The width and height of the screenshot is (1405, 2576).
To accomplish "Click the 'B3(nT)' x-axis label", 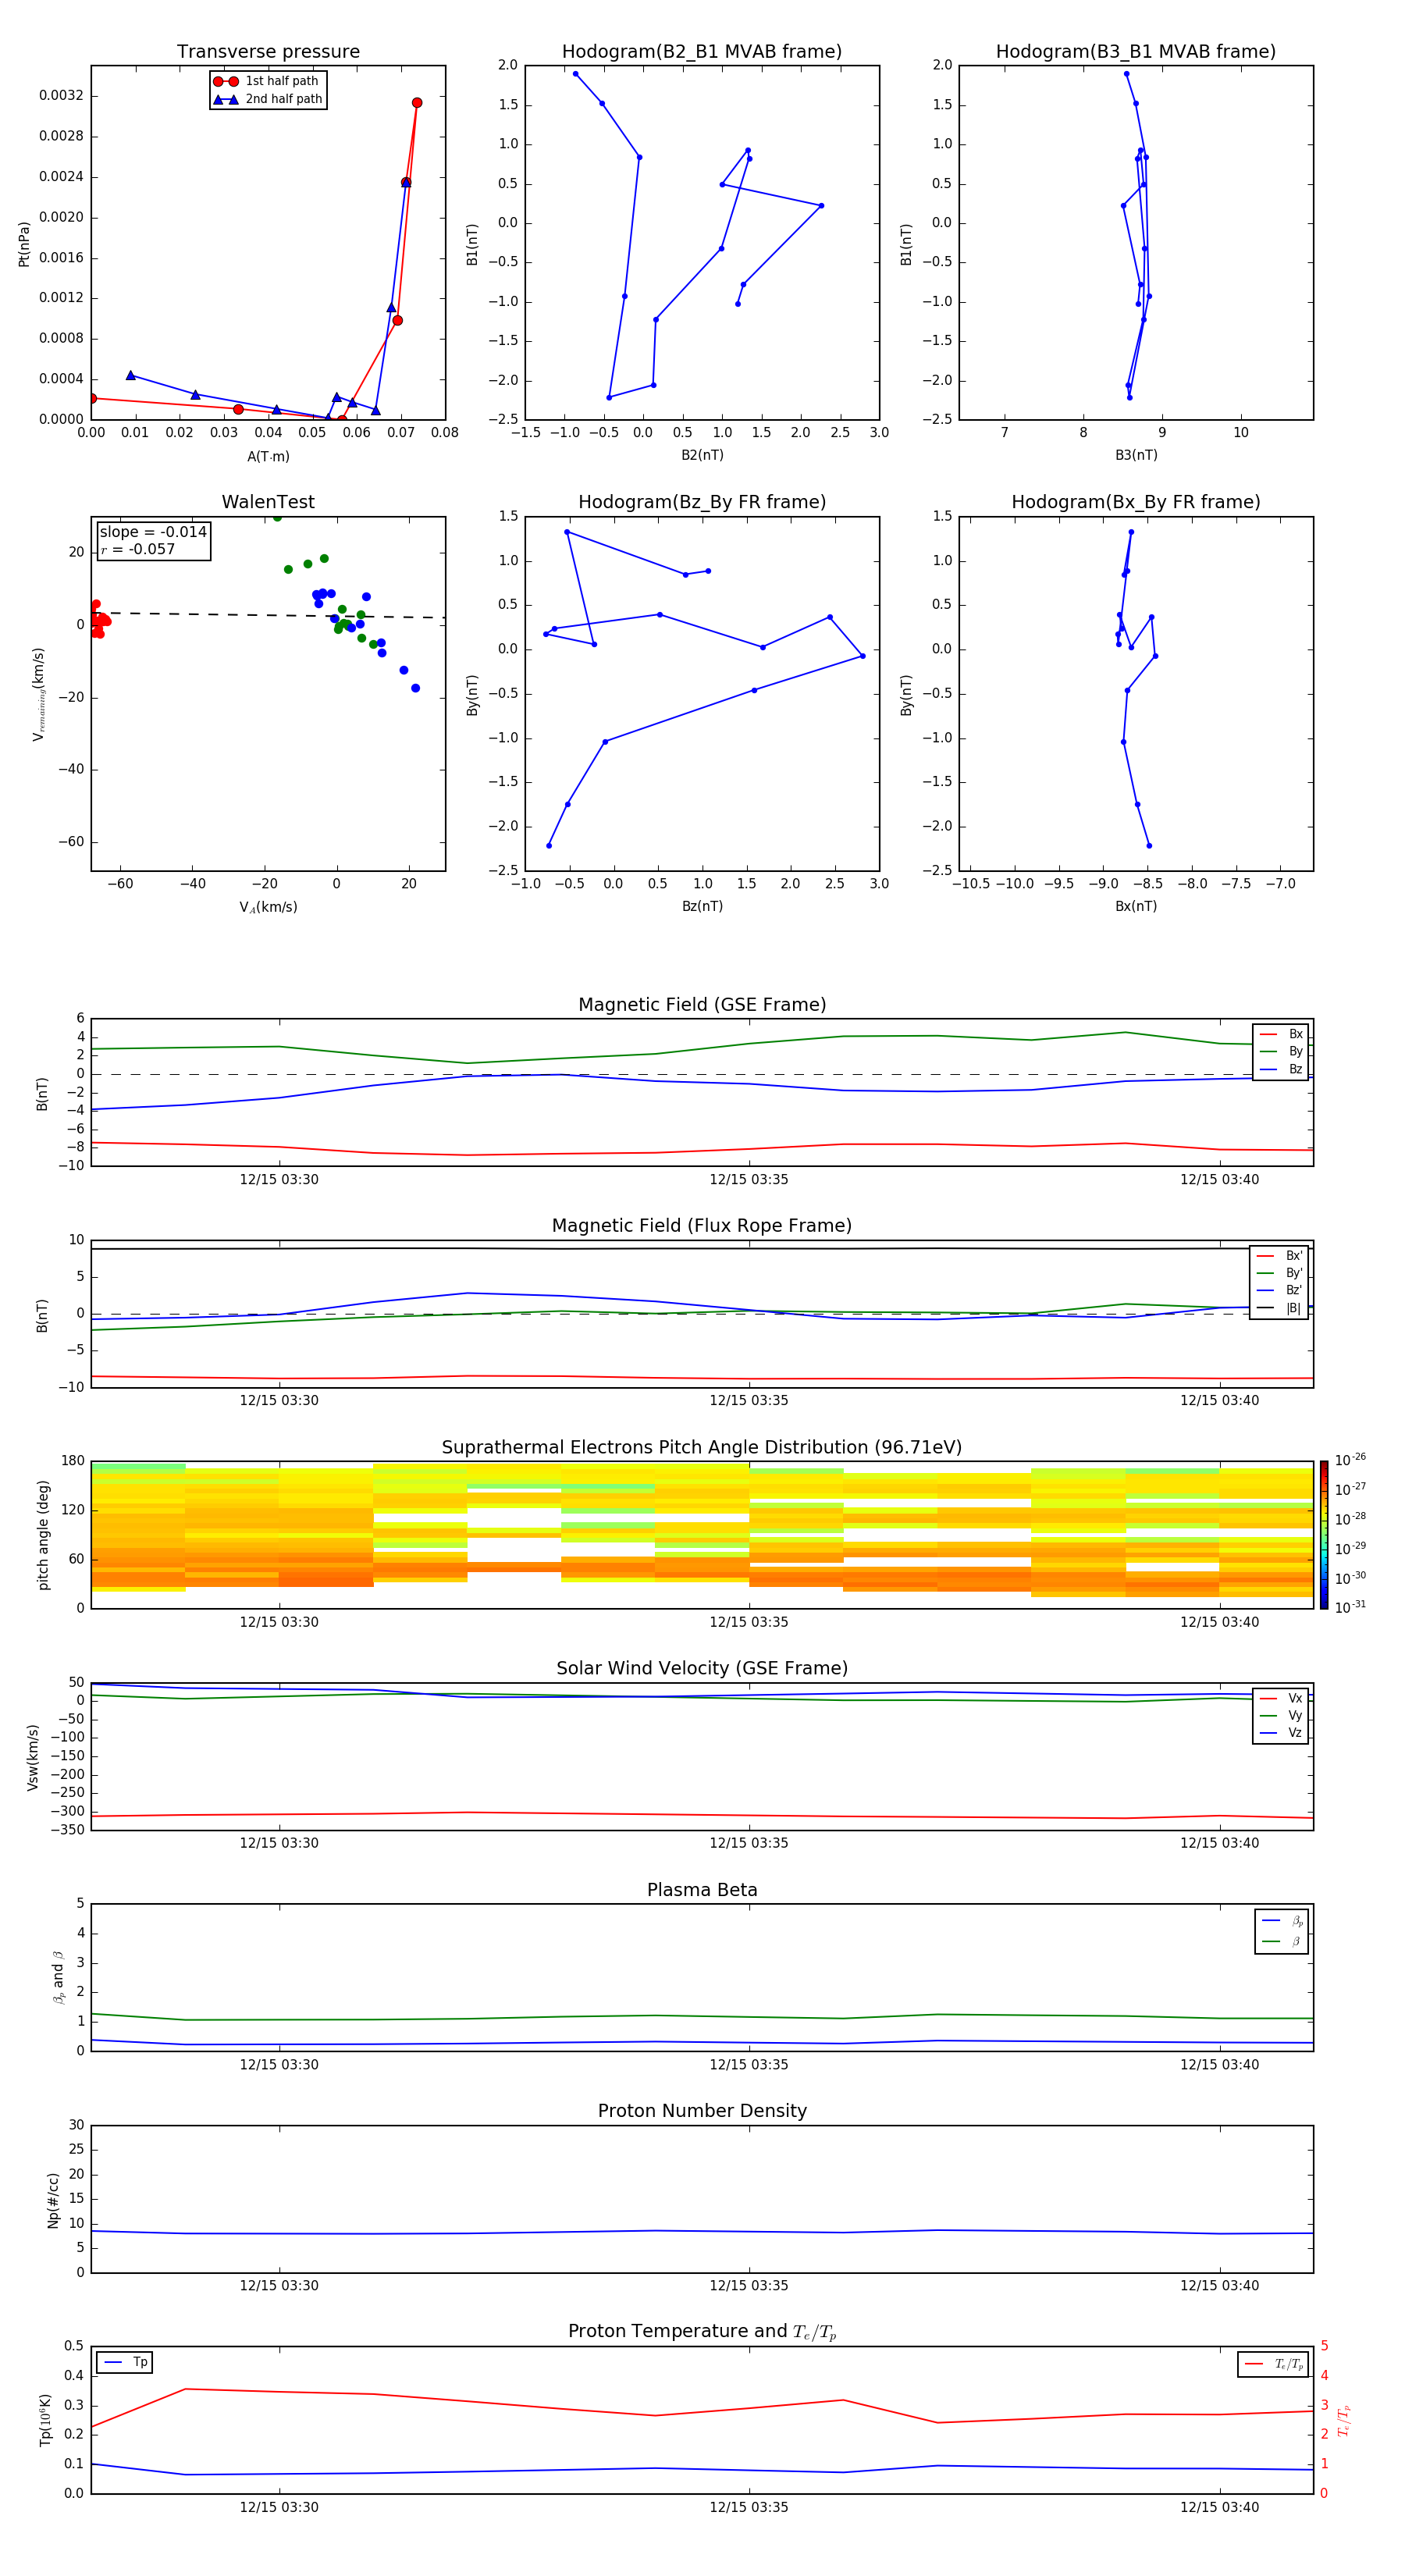I will (1136, 455).
